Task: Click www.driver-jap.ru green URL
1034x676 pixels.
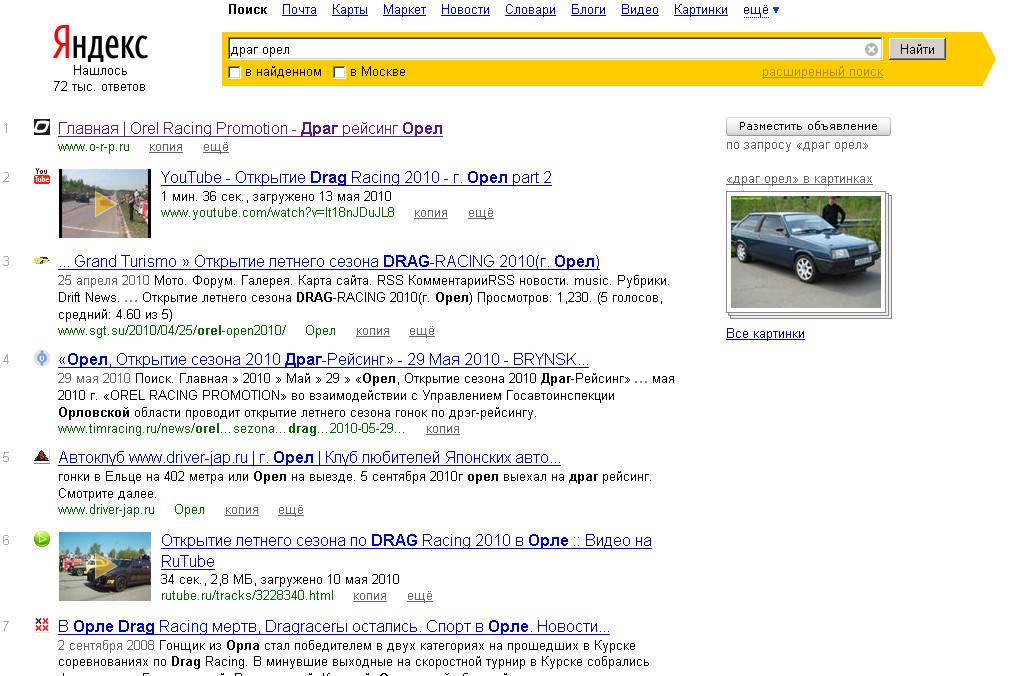Action: click(106, 510)
